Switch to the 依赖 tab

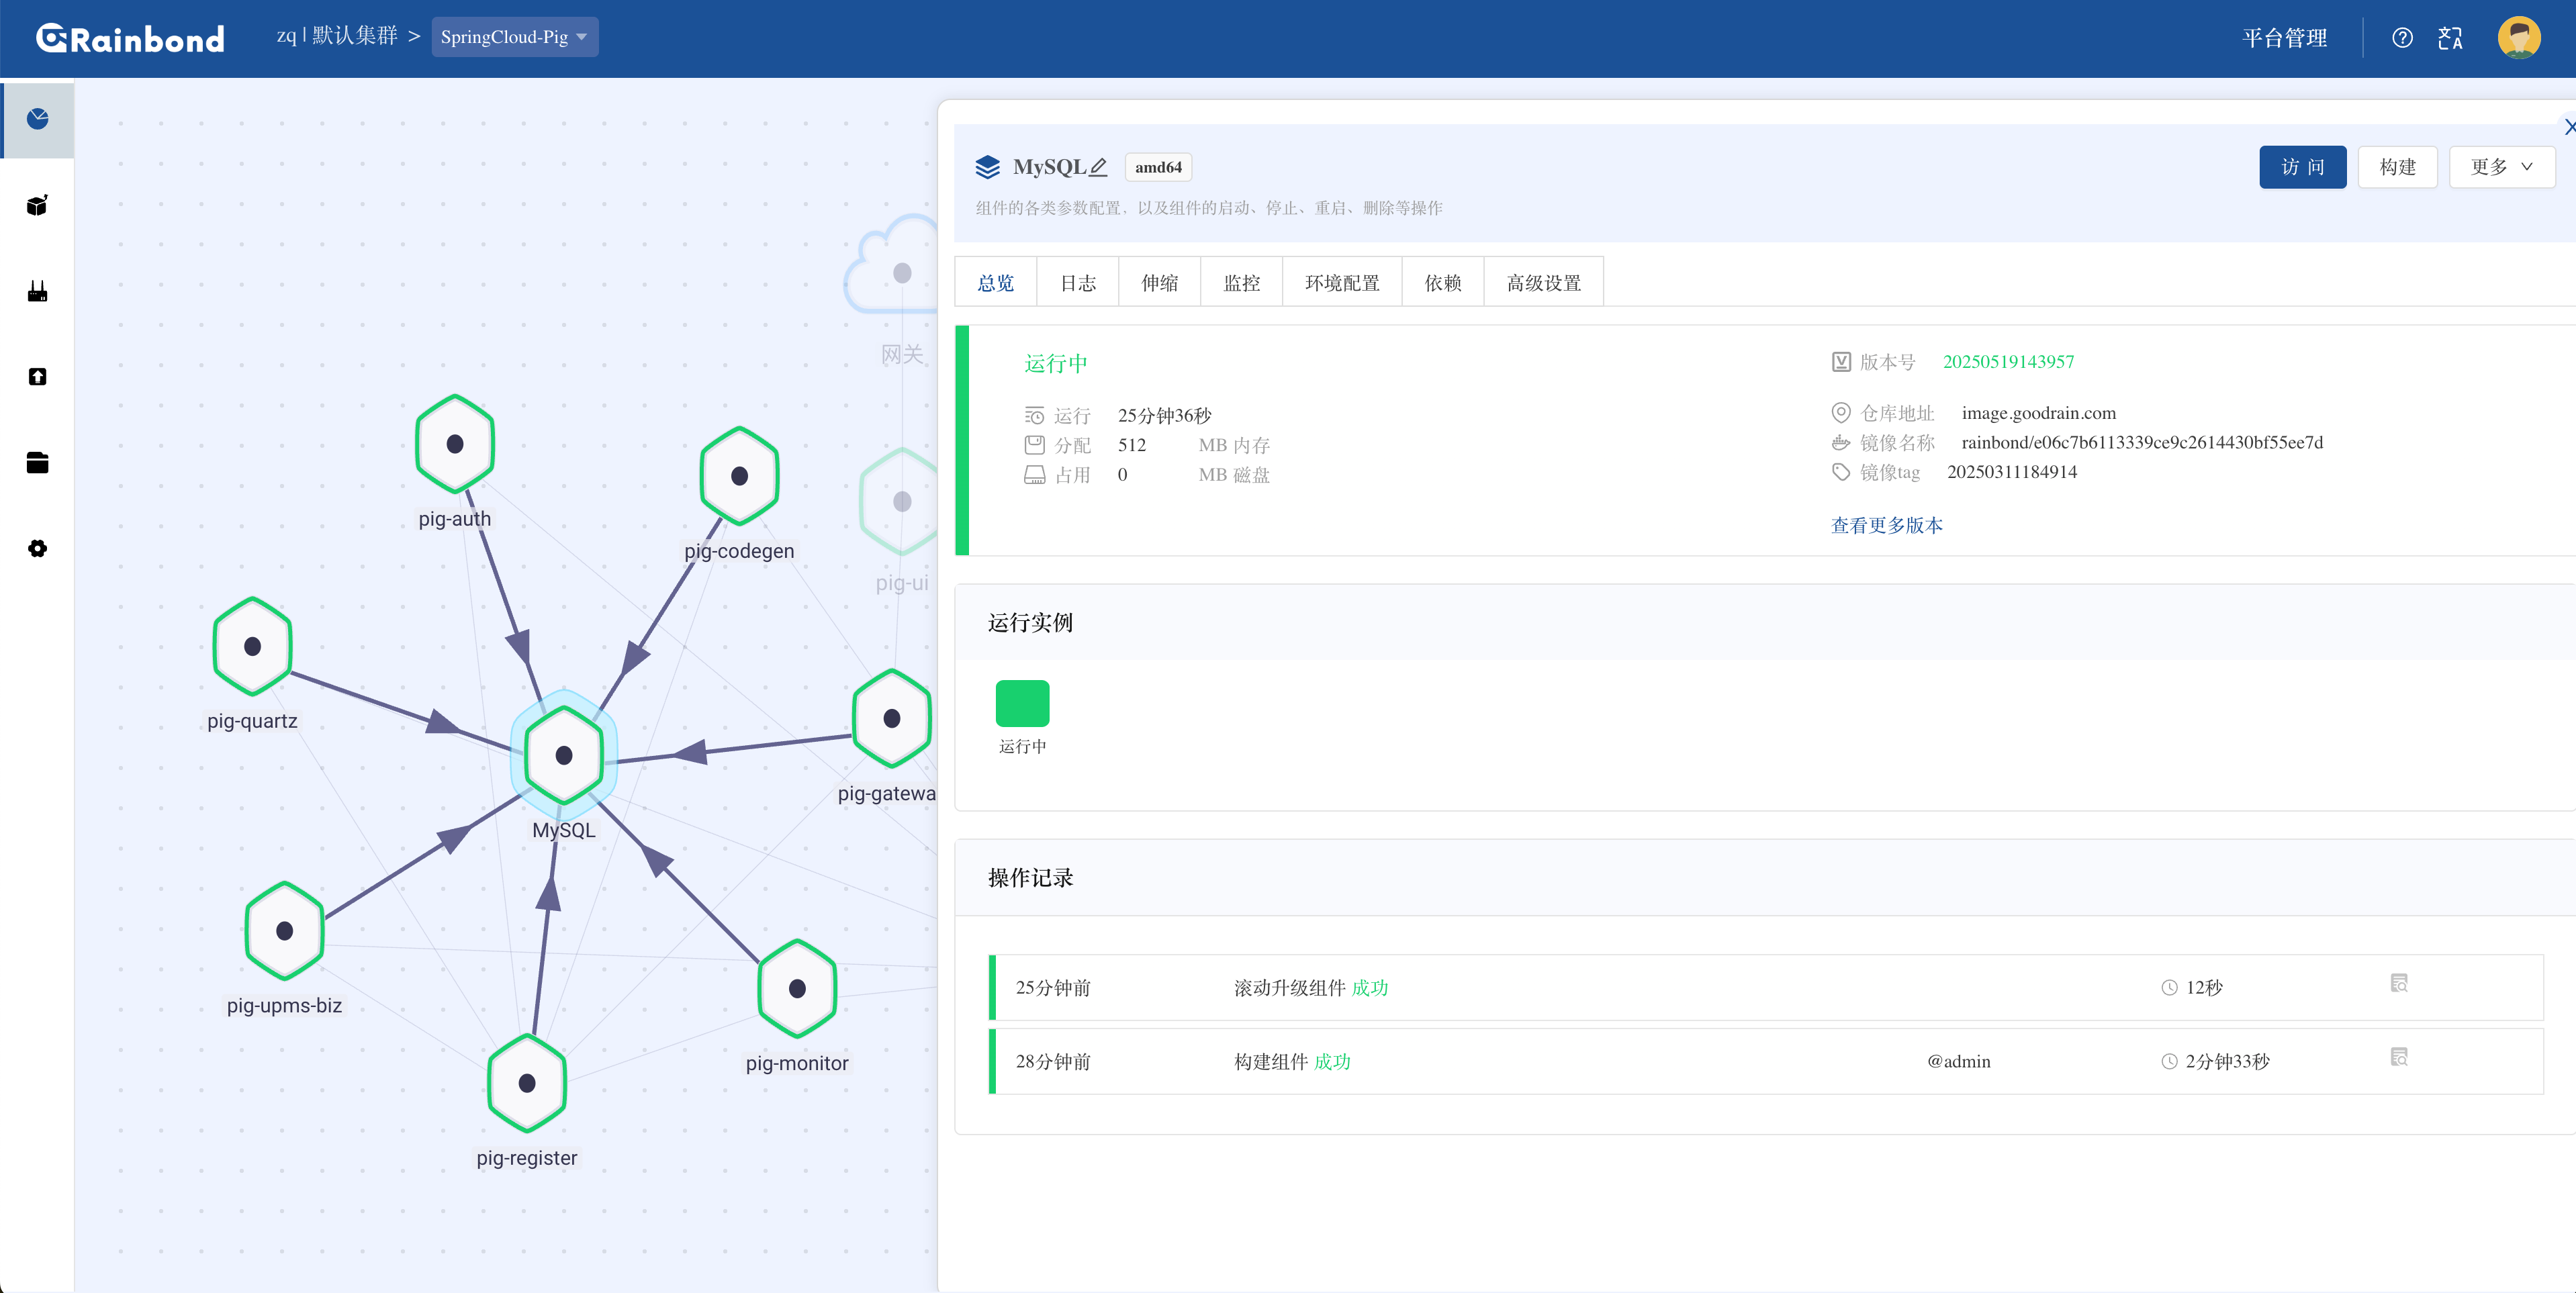pyautogui.click(x=1443, y=282)
